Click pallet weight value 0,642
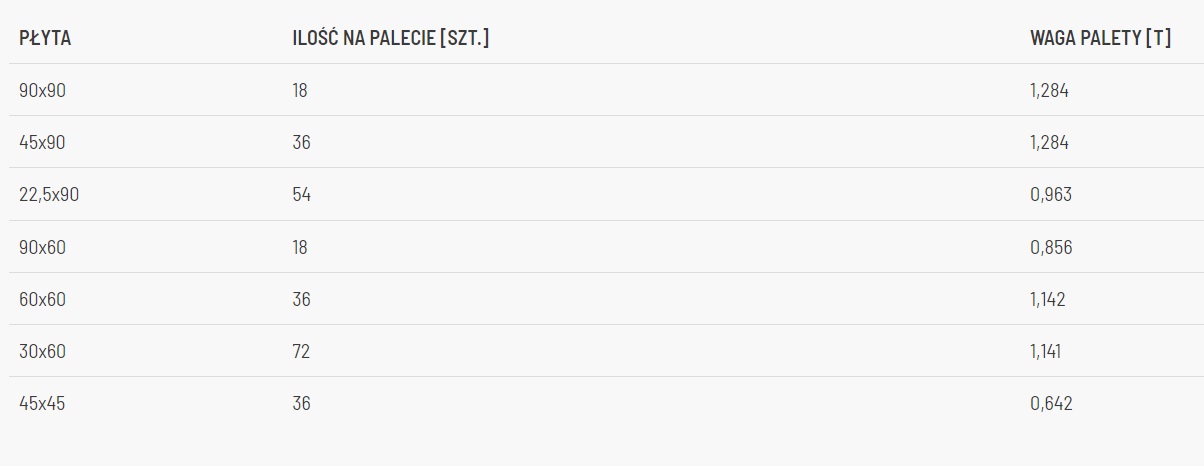The image size is (1204, 466). pos(1050,404)
